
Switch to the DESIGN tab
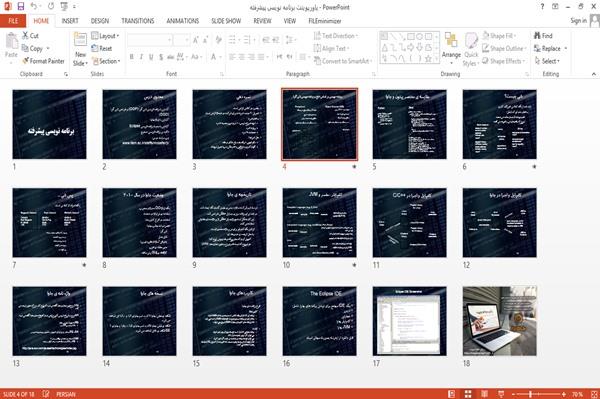tap(100, 21)
